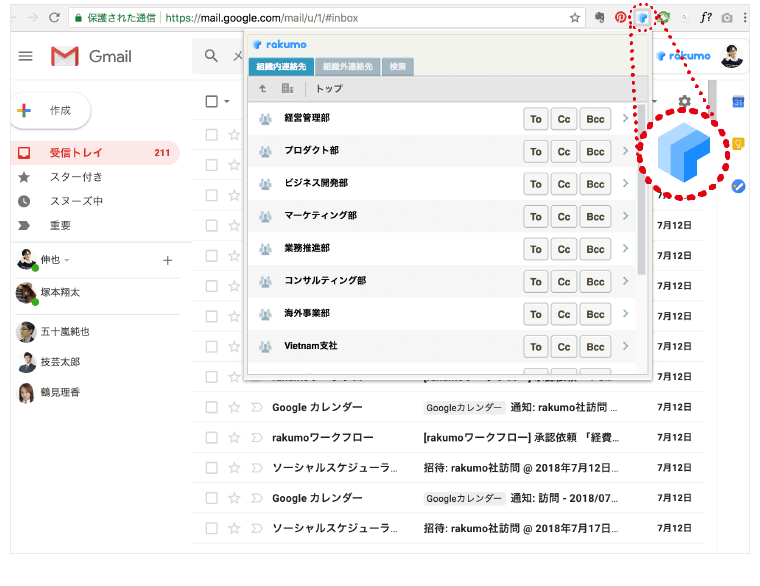Open the select-all dropdown arrow
The height and width of the screenshot is (586, 760).
tap(226, 102)
